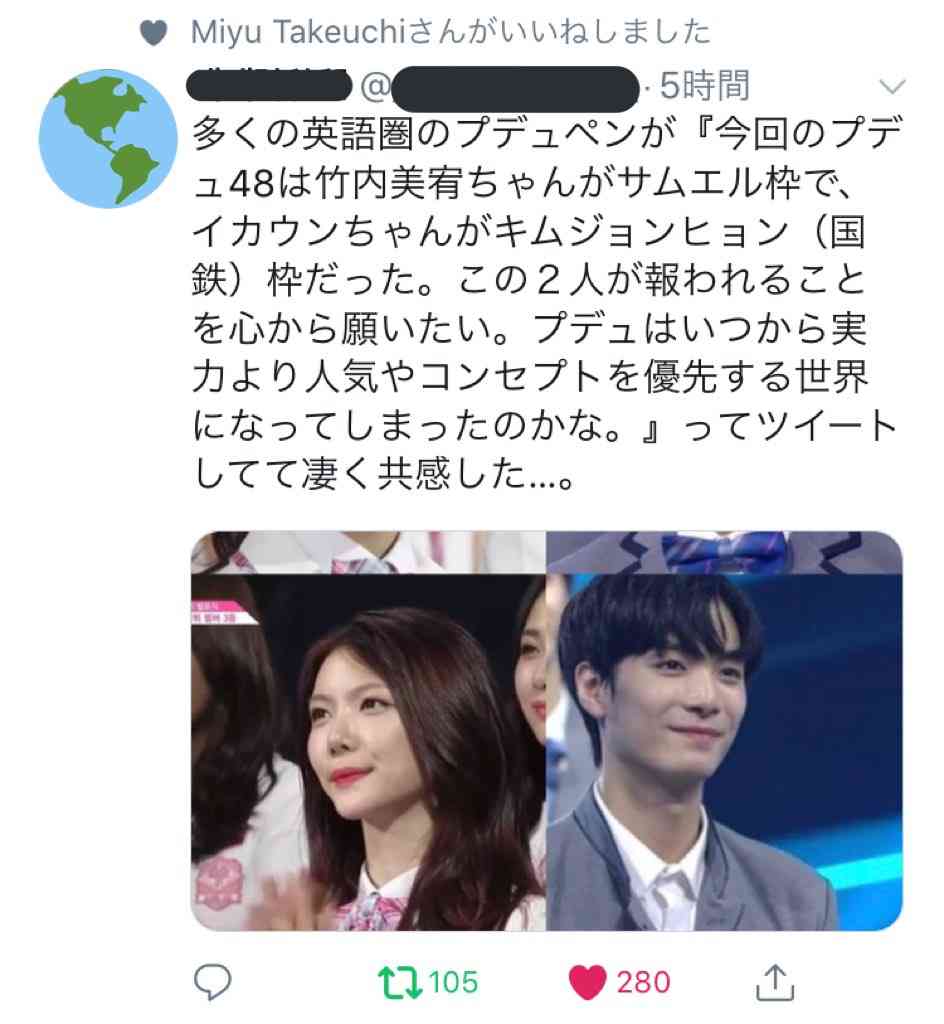Open the share upload icon
The image size is (944, 1024).
click(x=774, y=982)
